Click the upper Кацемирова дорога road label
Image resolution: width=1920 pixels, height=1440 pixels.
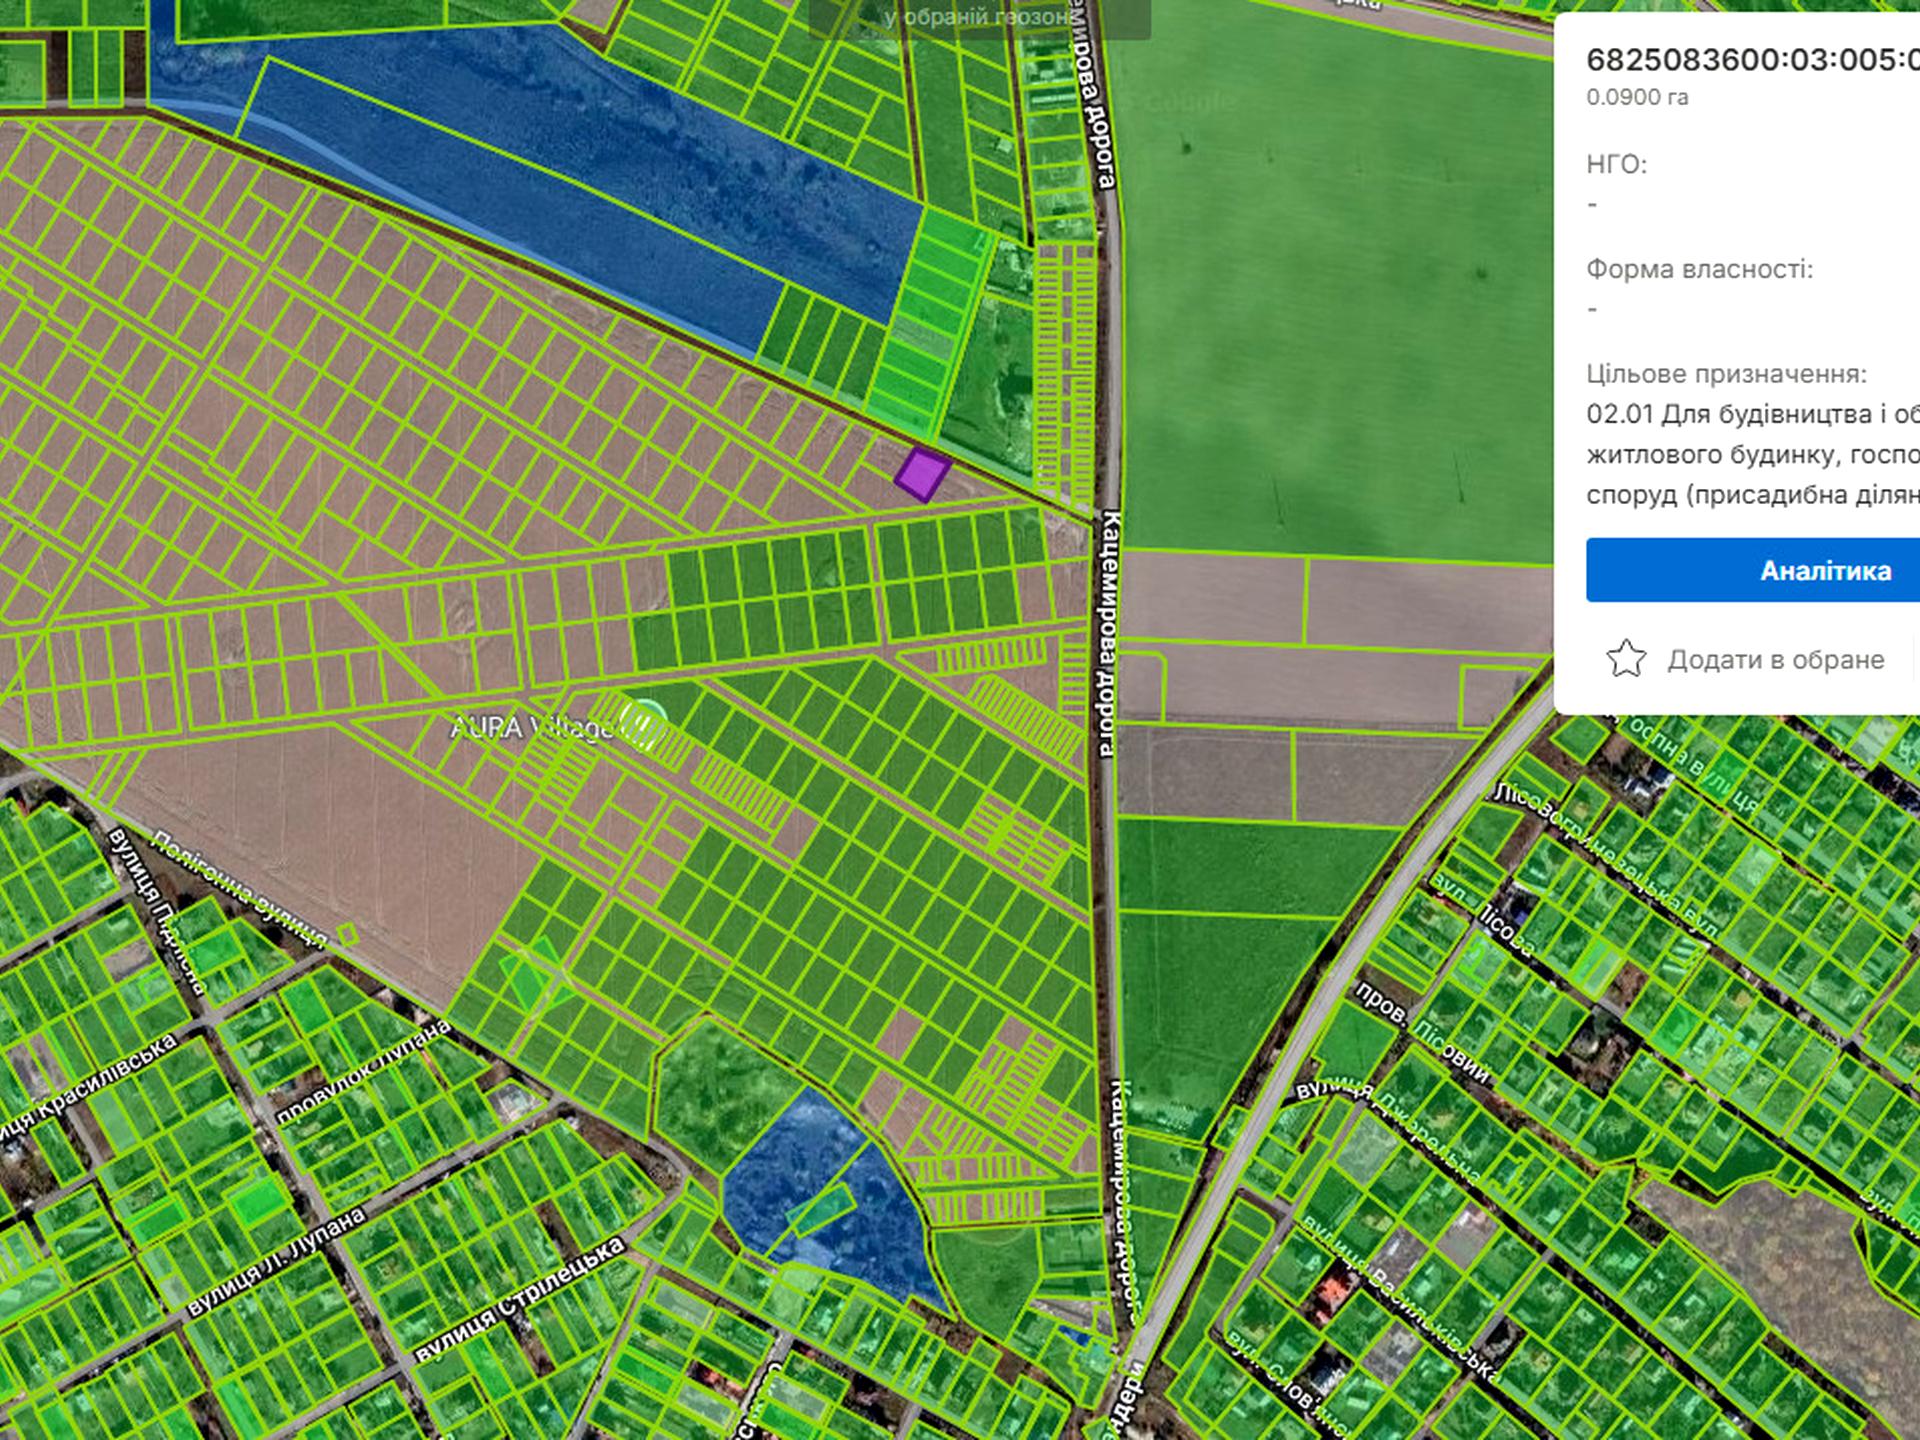pos(1095,100)
